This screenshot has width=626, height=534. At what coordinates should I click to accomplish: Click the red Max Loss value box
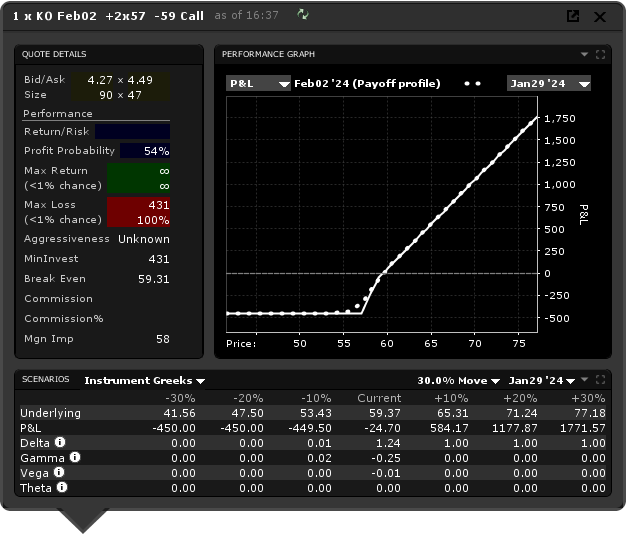point(138,212)
